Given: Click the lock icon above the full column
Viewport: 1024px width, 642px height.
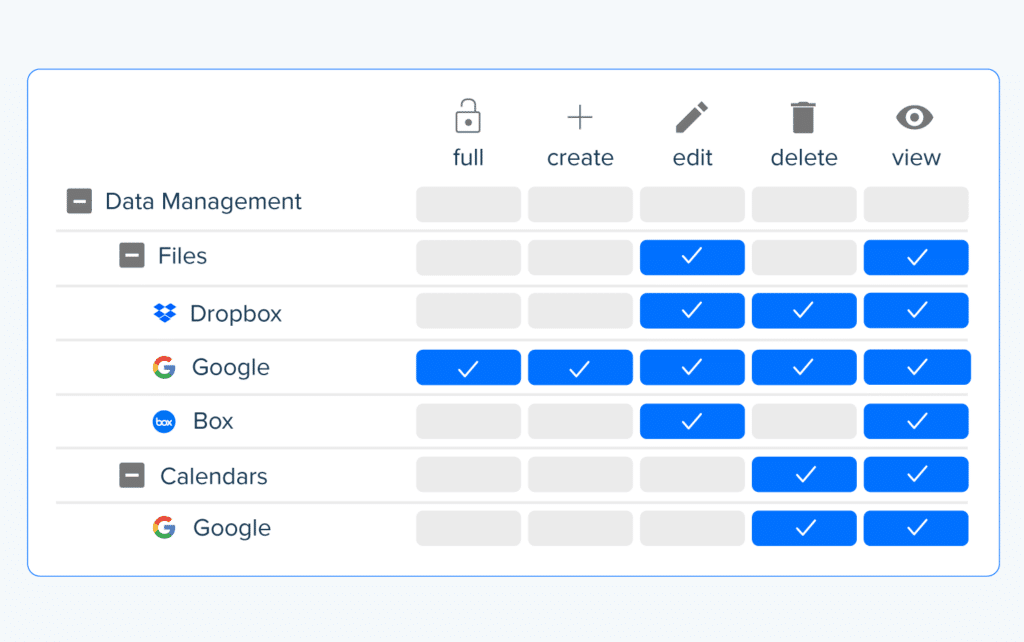Looking at the screenshot, I should coord(468,116).
